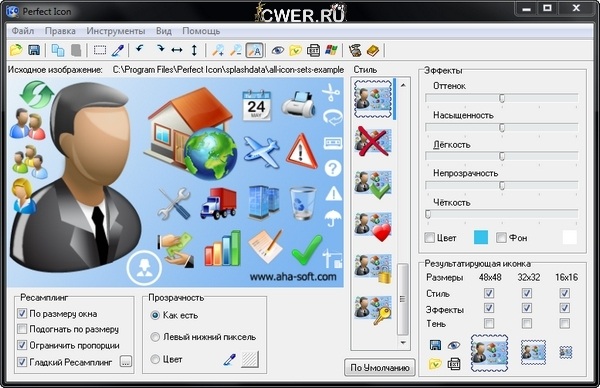Screen dimensions: 600x388
Task: Click the Windows flag toolbar icon
Action: click(x=331, y=50)
